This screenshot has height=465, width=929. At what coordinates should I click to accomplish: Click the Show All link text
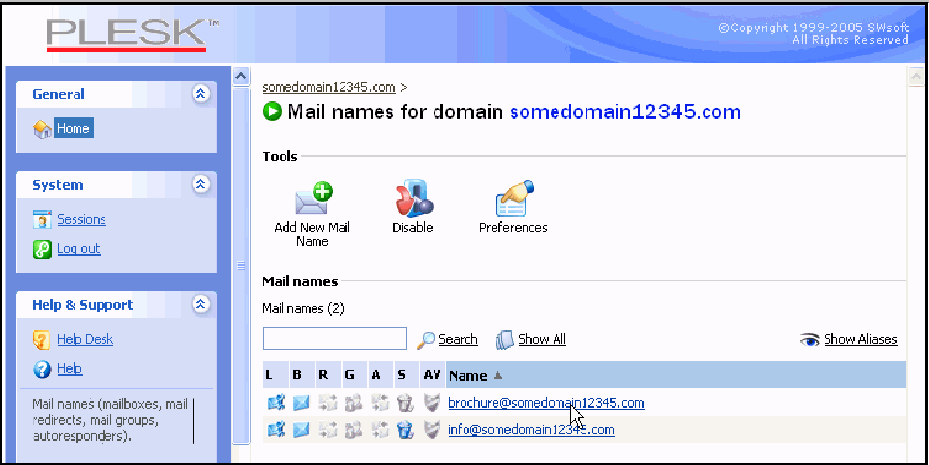(542, 339)
